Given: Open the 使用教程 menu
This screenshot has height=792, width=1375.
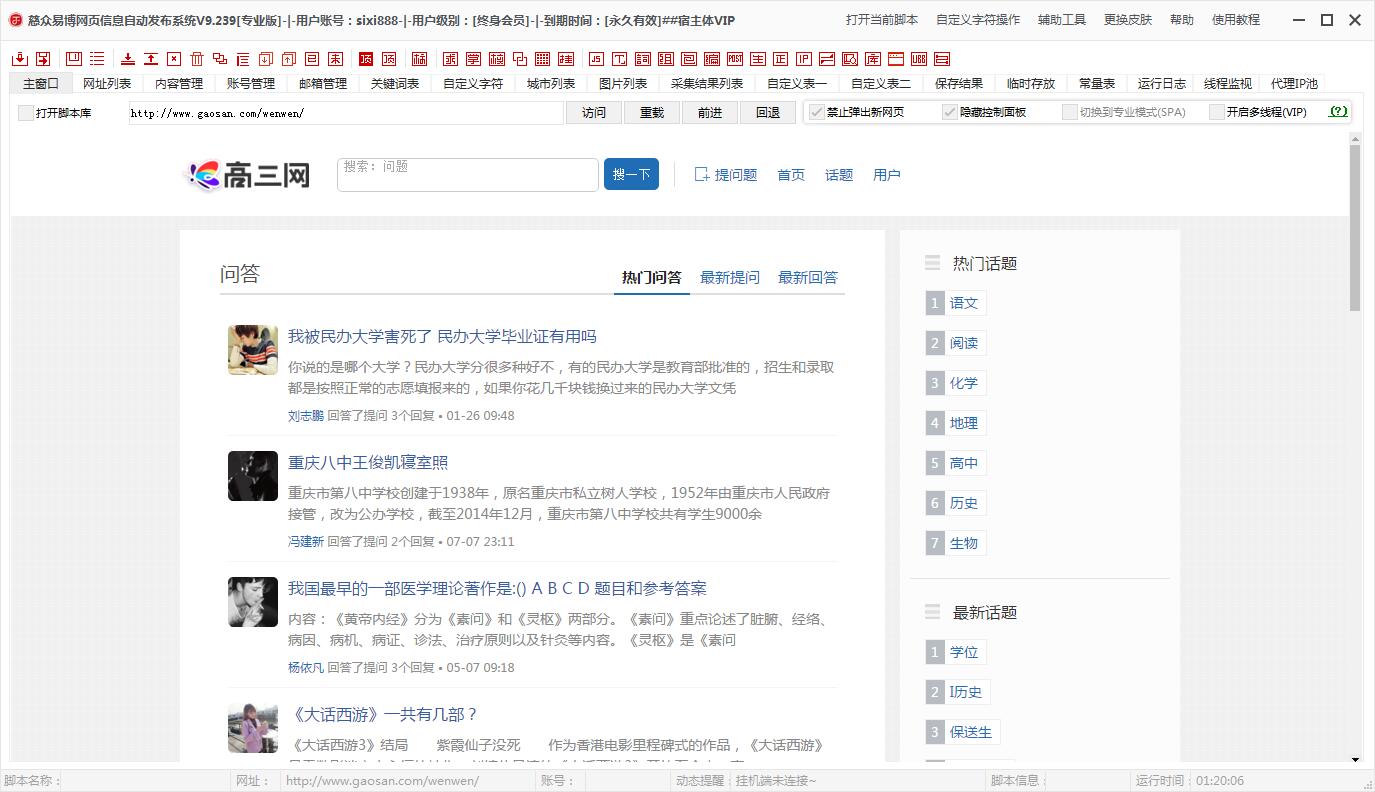Looking at the screenshot, I should coord(1236,20).
